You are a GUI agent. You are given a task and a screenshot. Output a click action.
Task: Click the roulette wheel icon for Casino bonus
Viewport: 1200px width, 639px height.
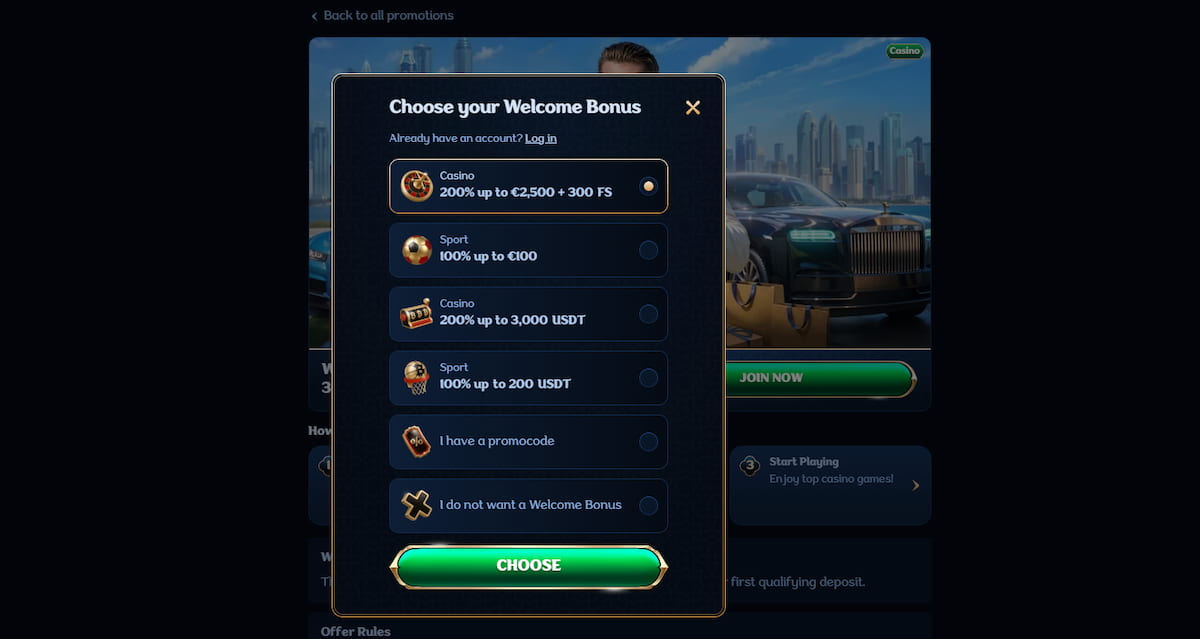point(416,186)
